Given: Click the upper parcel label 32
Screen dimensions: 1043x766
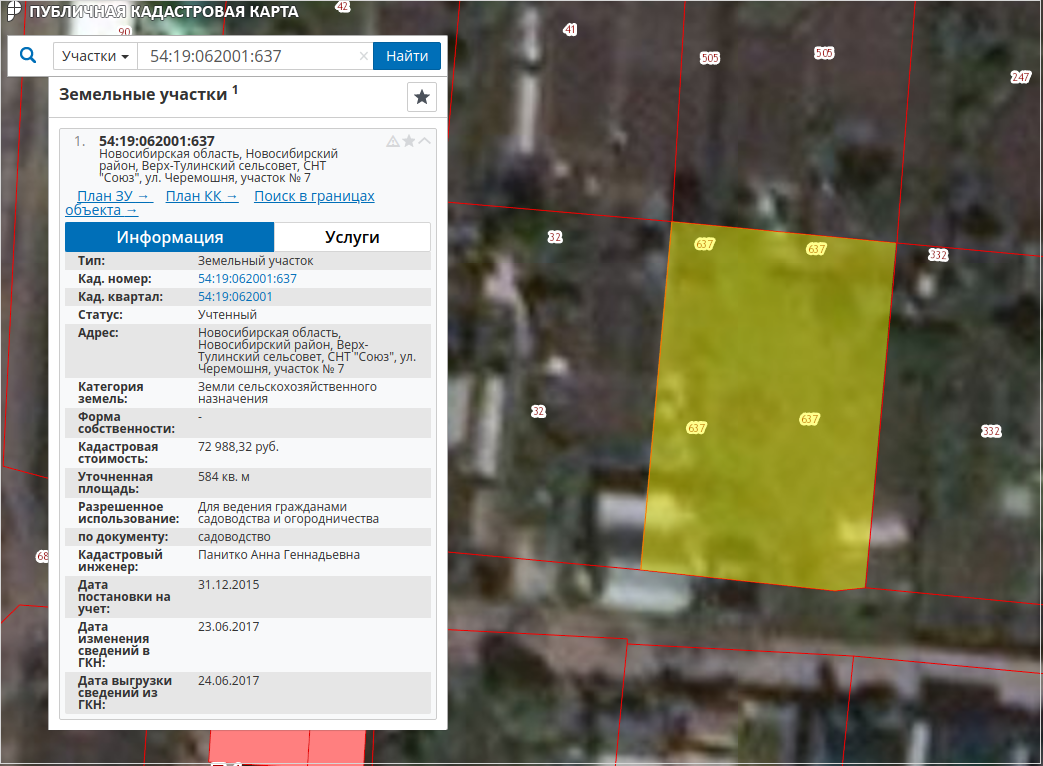Looking at the screenshot, I should tap(555, 237).
